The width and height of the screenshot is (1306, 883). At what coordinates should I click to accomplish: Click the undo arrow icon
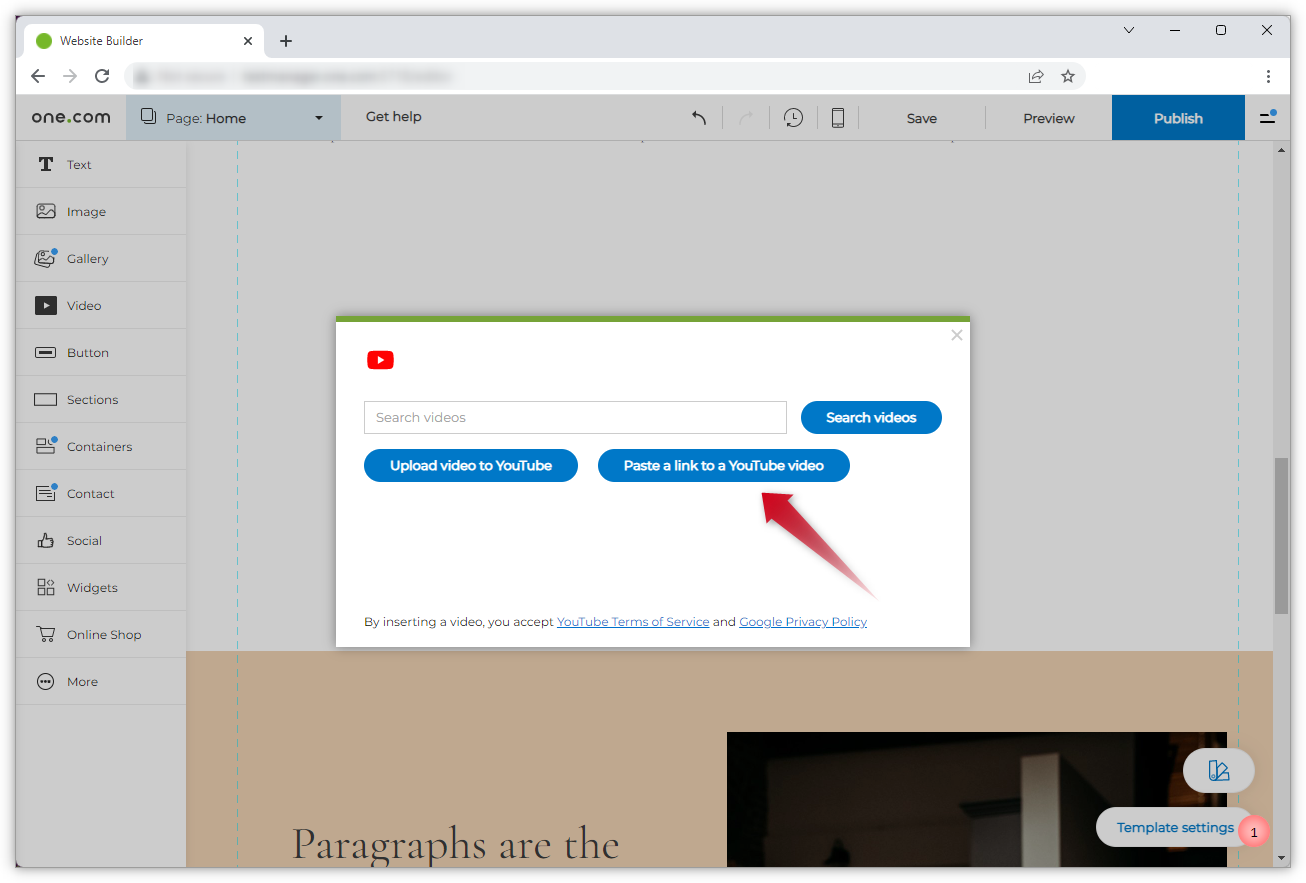[x=699, y=118]
